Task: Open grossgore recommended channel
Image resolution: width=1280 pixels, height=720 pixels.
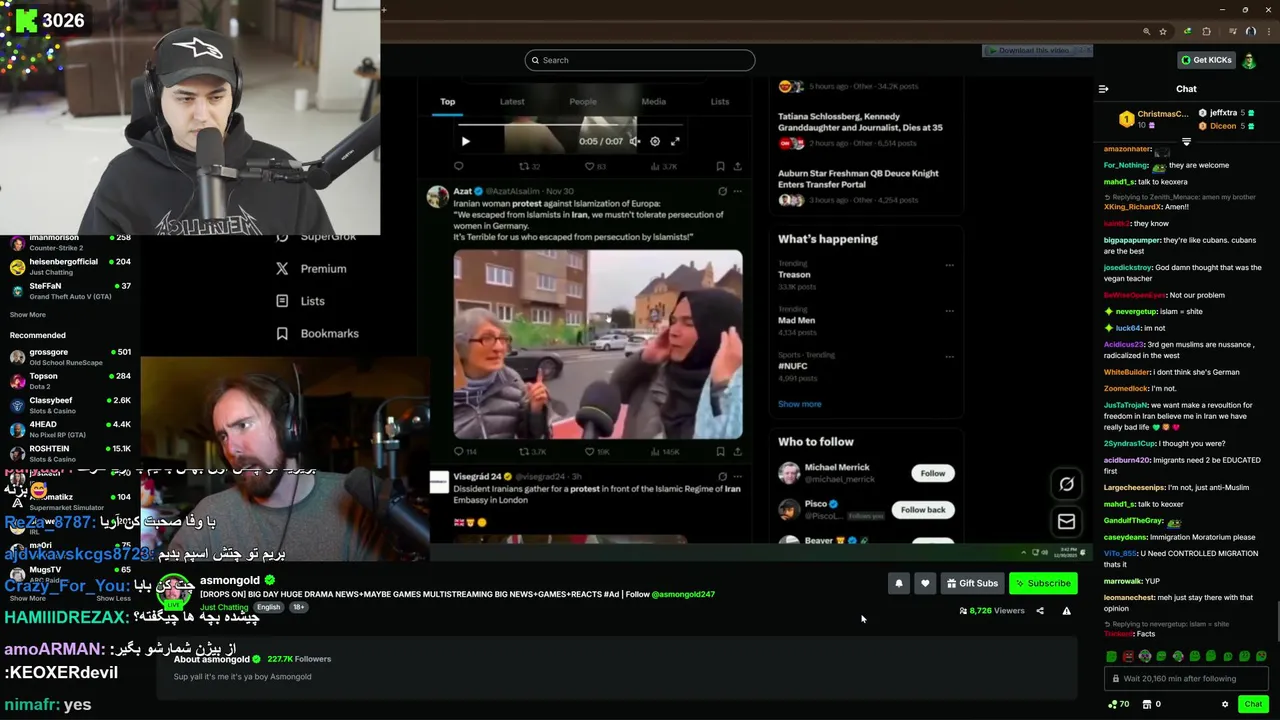Action: click(x=70, y=356)
